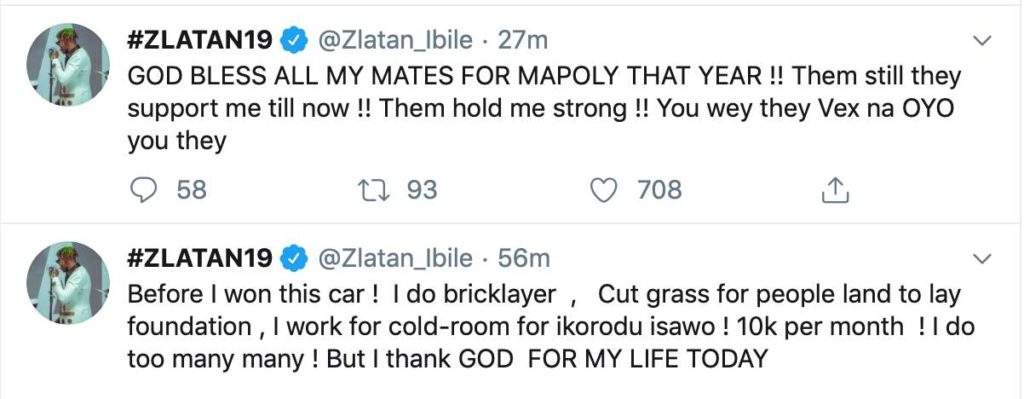Share the MAPOLY mates tweet
1024x399 pixels.
pyautogui.click(x=834, y=190)
